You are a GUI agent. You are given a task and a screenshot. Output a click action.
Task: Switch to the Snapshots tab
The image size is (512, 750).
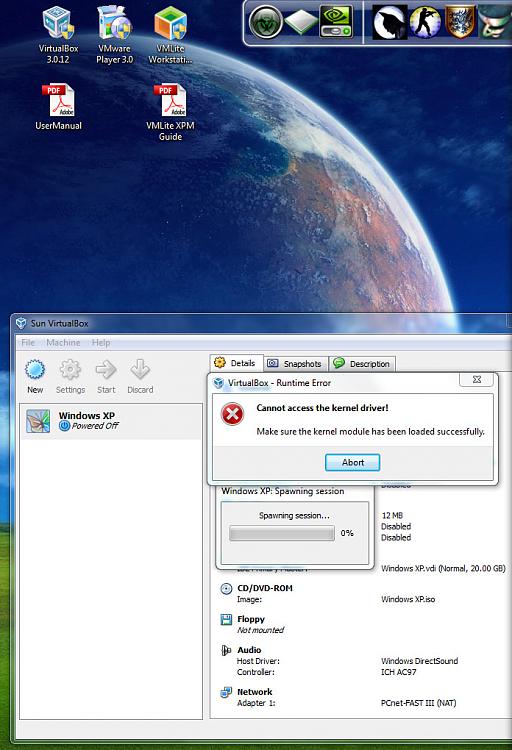(295, 364)
